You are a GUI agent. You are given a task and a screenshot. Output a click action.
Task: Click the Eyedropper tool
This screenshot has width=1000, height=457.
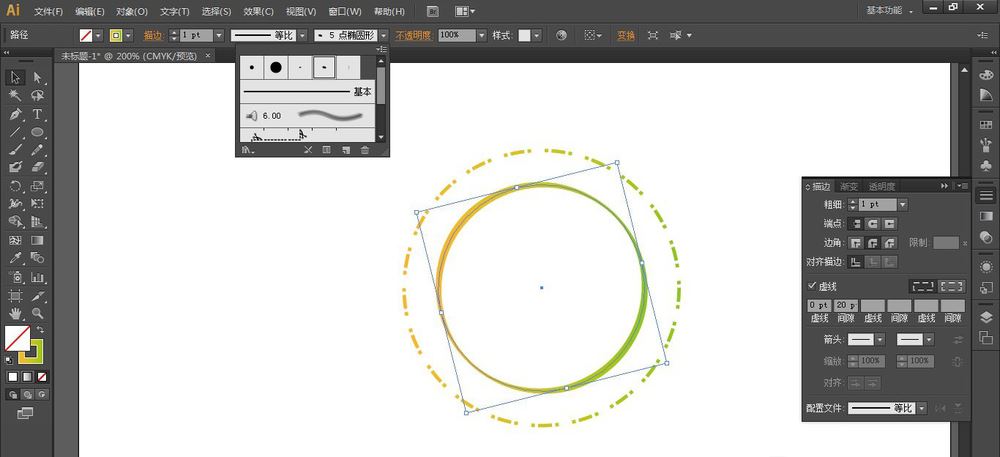(x=15, y=258)
